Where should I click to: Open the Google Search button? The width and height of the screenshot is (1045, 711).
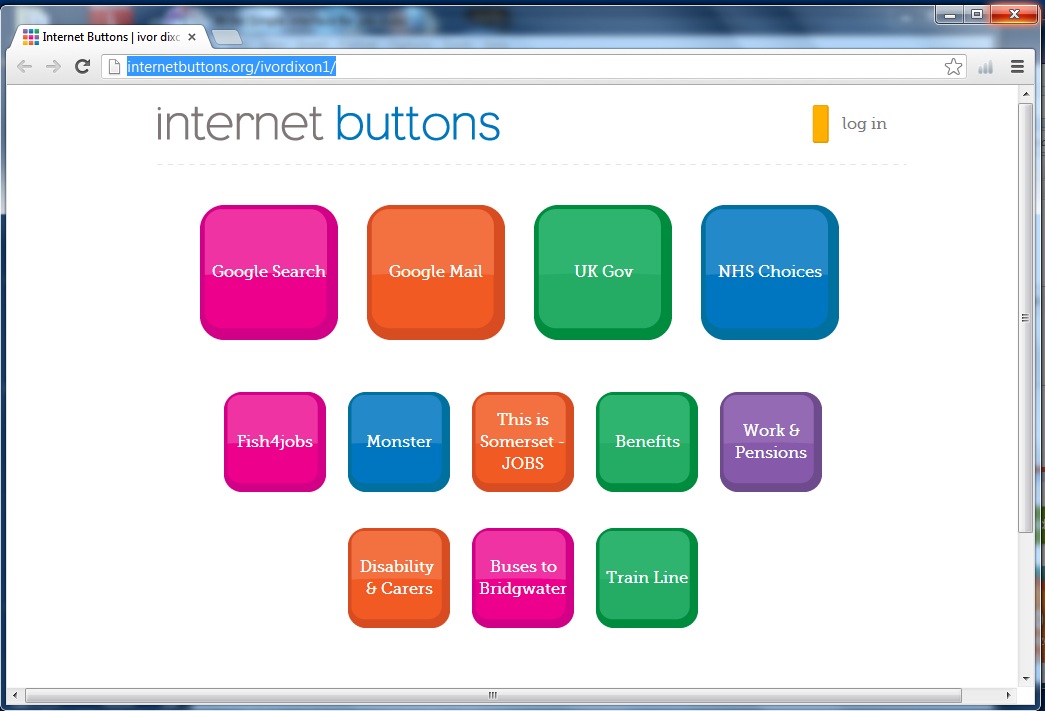point(269,272)
